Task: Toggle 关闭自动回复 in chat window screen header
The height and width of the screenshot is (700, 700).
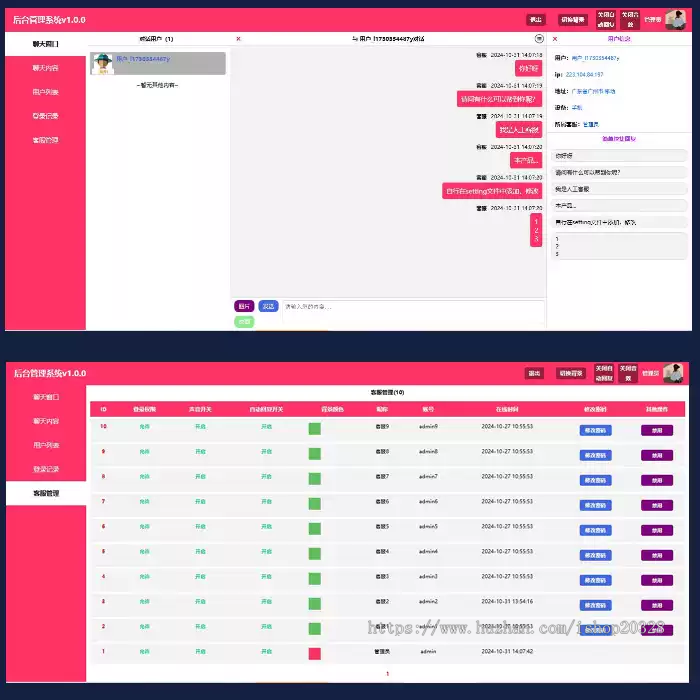Action: pos(606,20)
